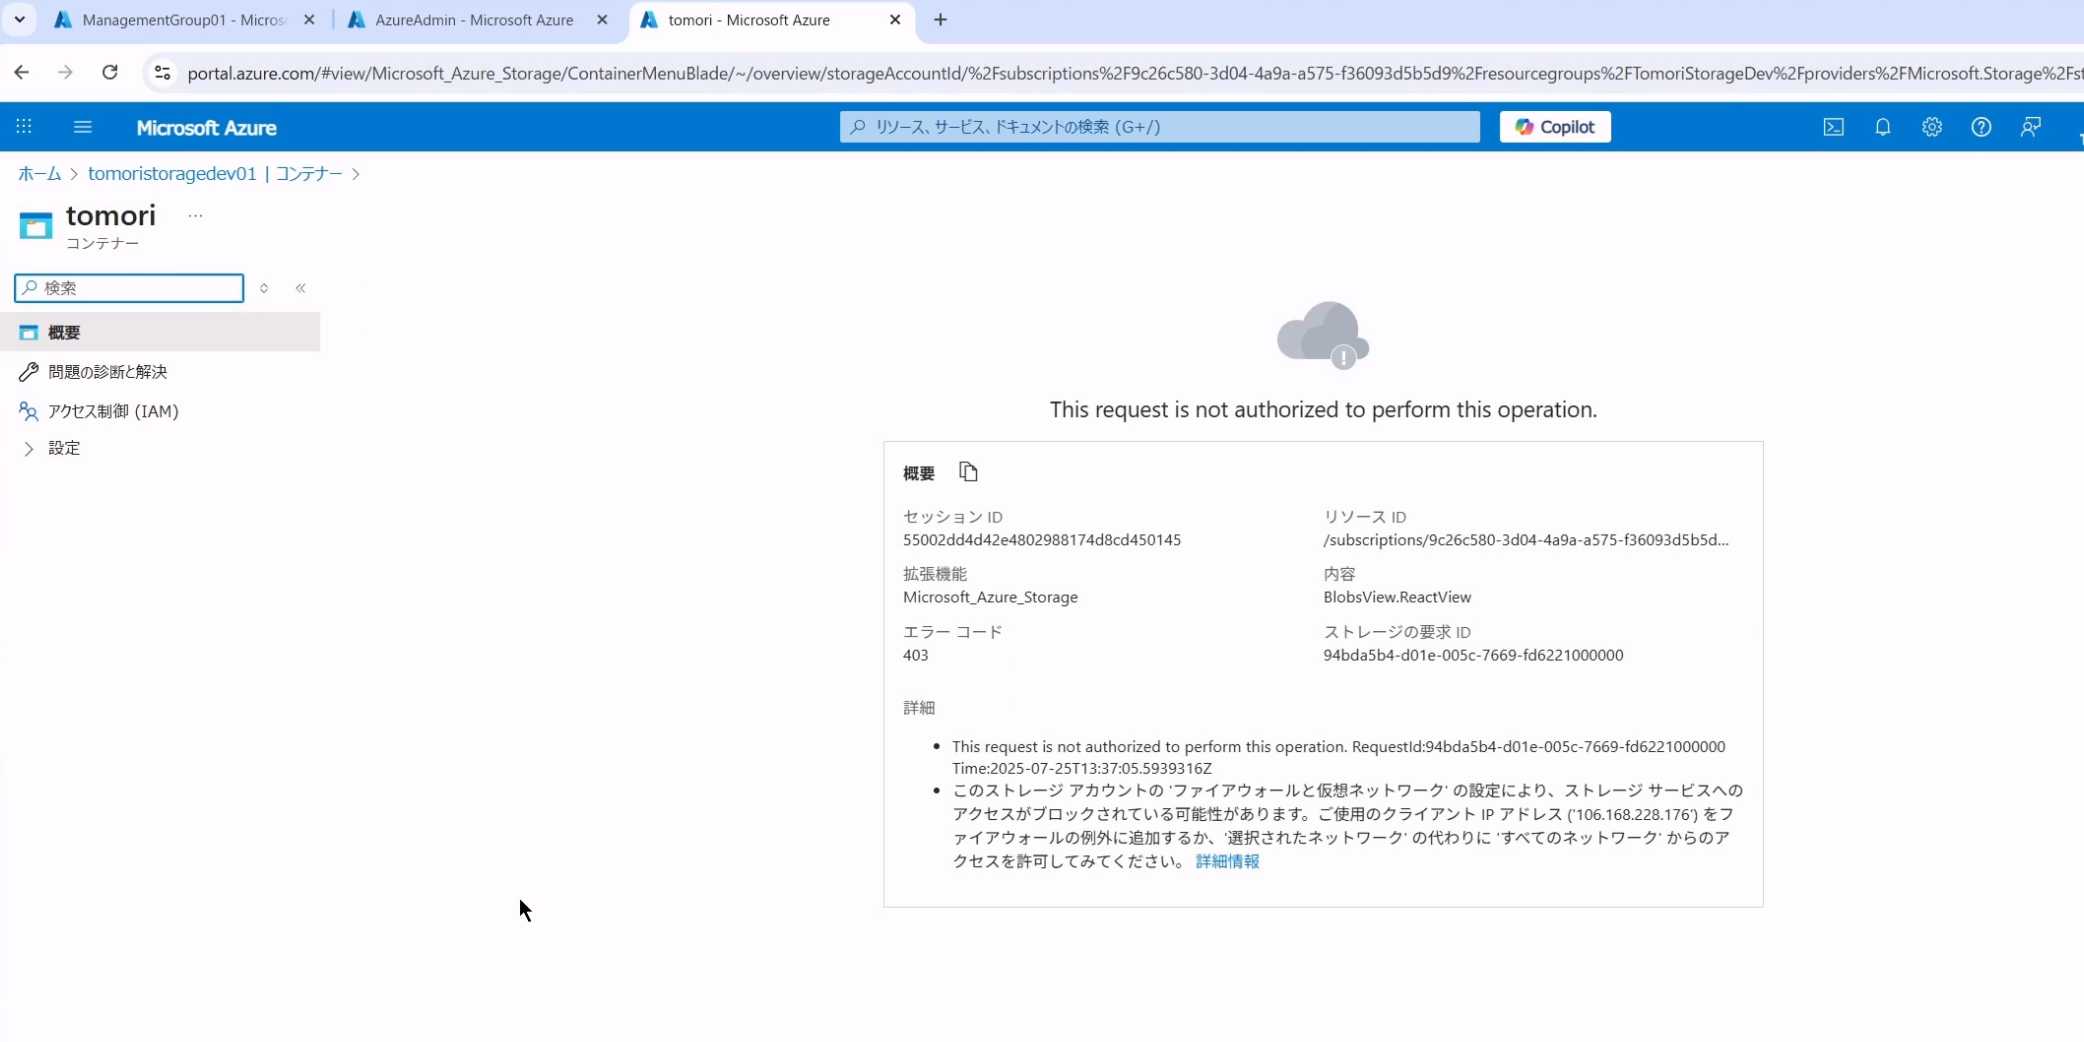Copy error summary with copy icon
Viewport: 2084px width, 1042px height.
tap(967, 472)
